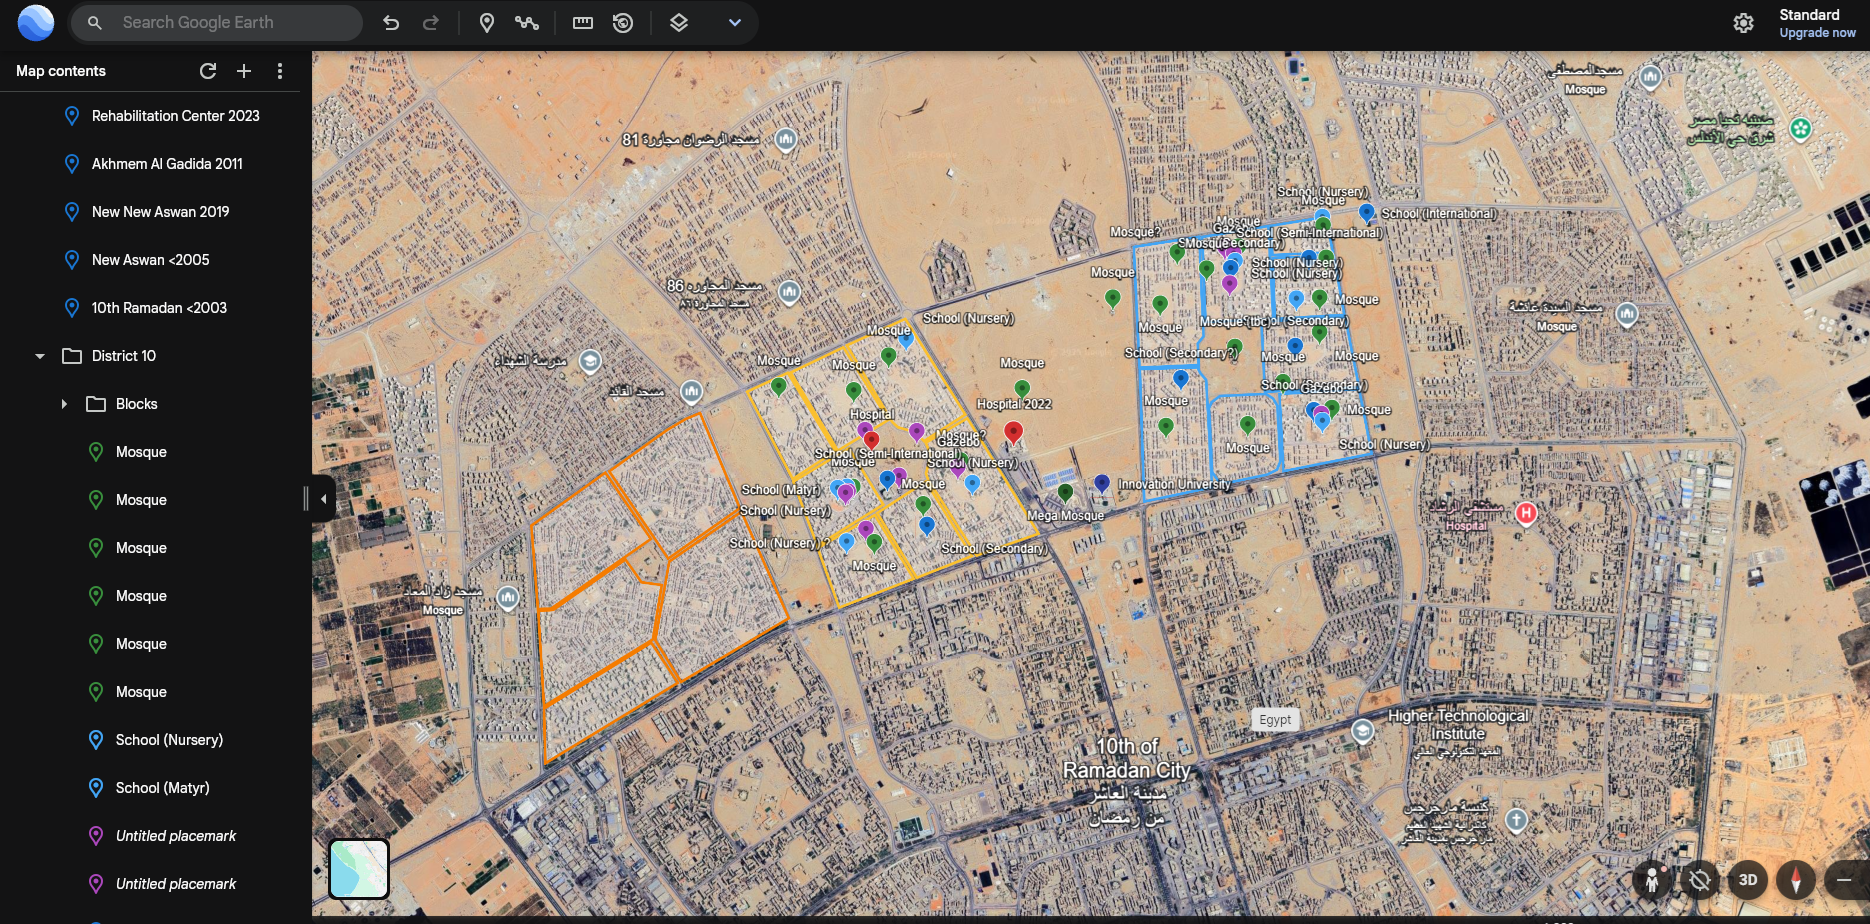Drop the Street View pegman
This screenshot has height=924, width=1870.
click(x=1652, y=880)
